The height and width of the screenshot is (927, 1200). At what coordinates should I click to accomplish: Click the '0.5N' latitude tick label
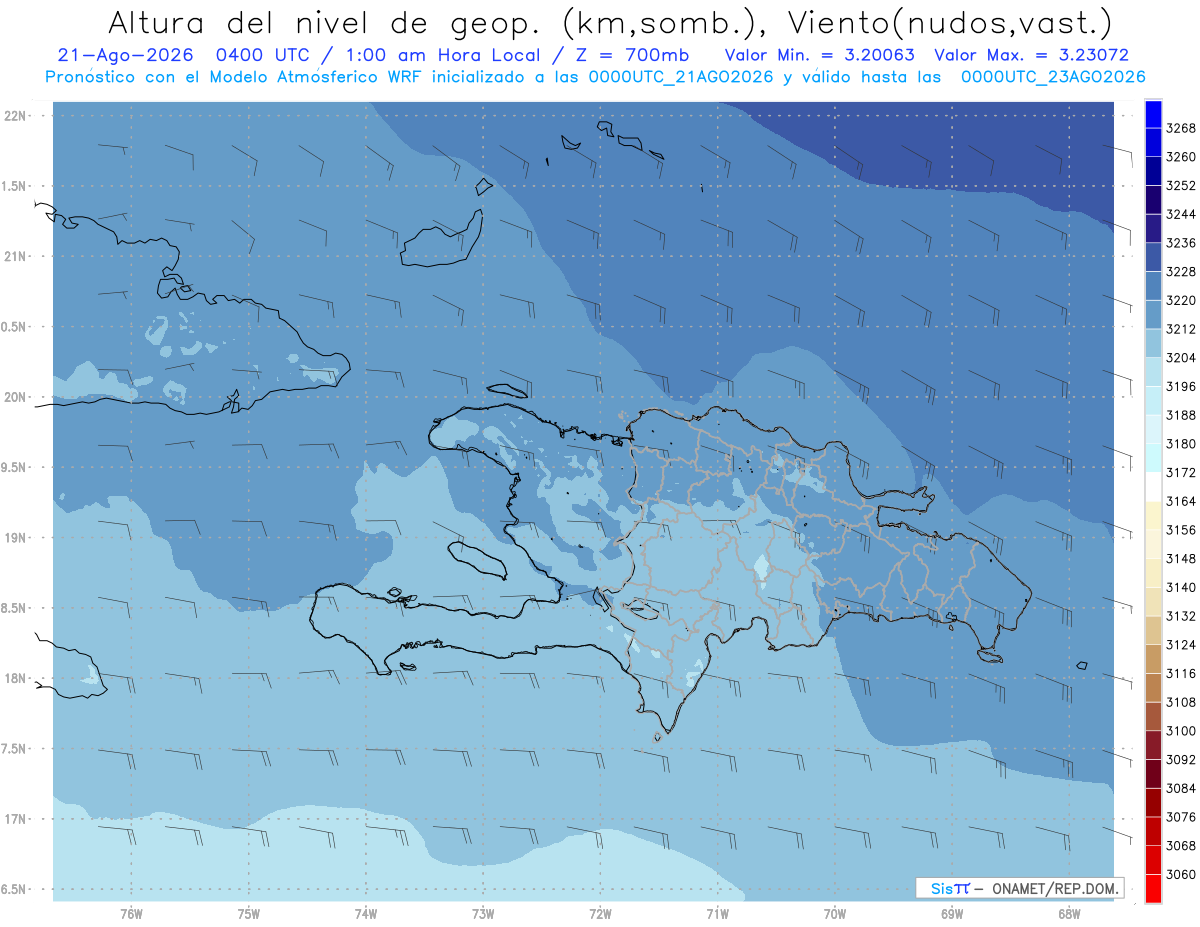tap(13, 327)
